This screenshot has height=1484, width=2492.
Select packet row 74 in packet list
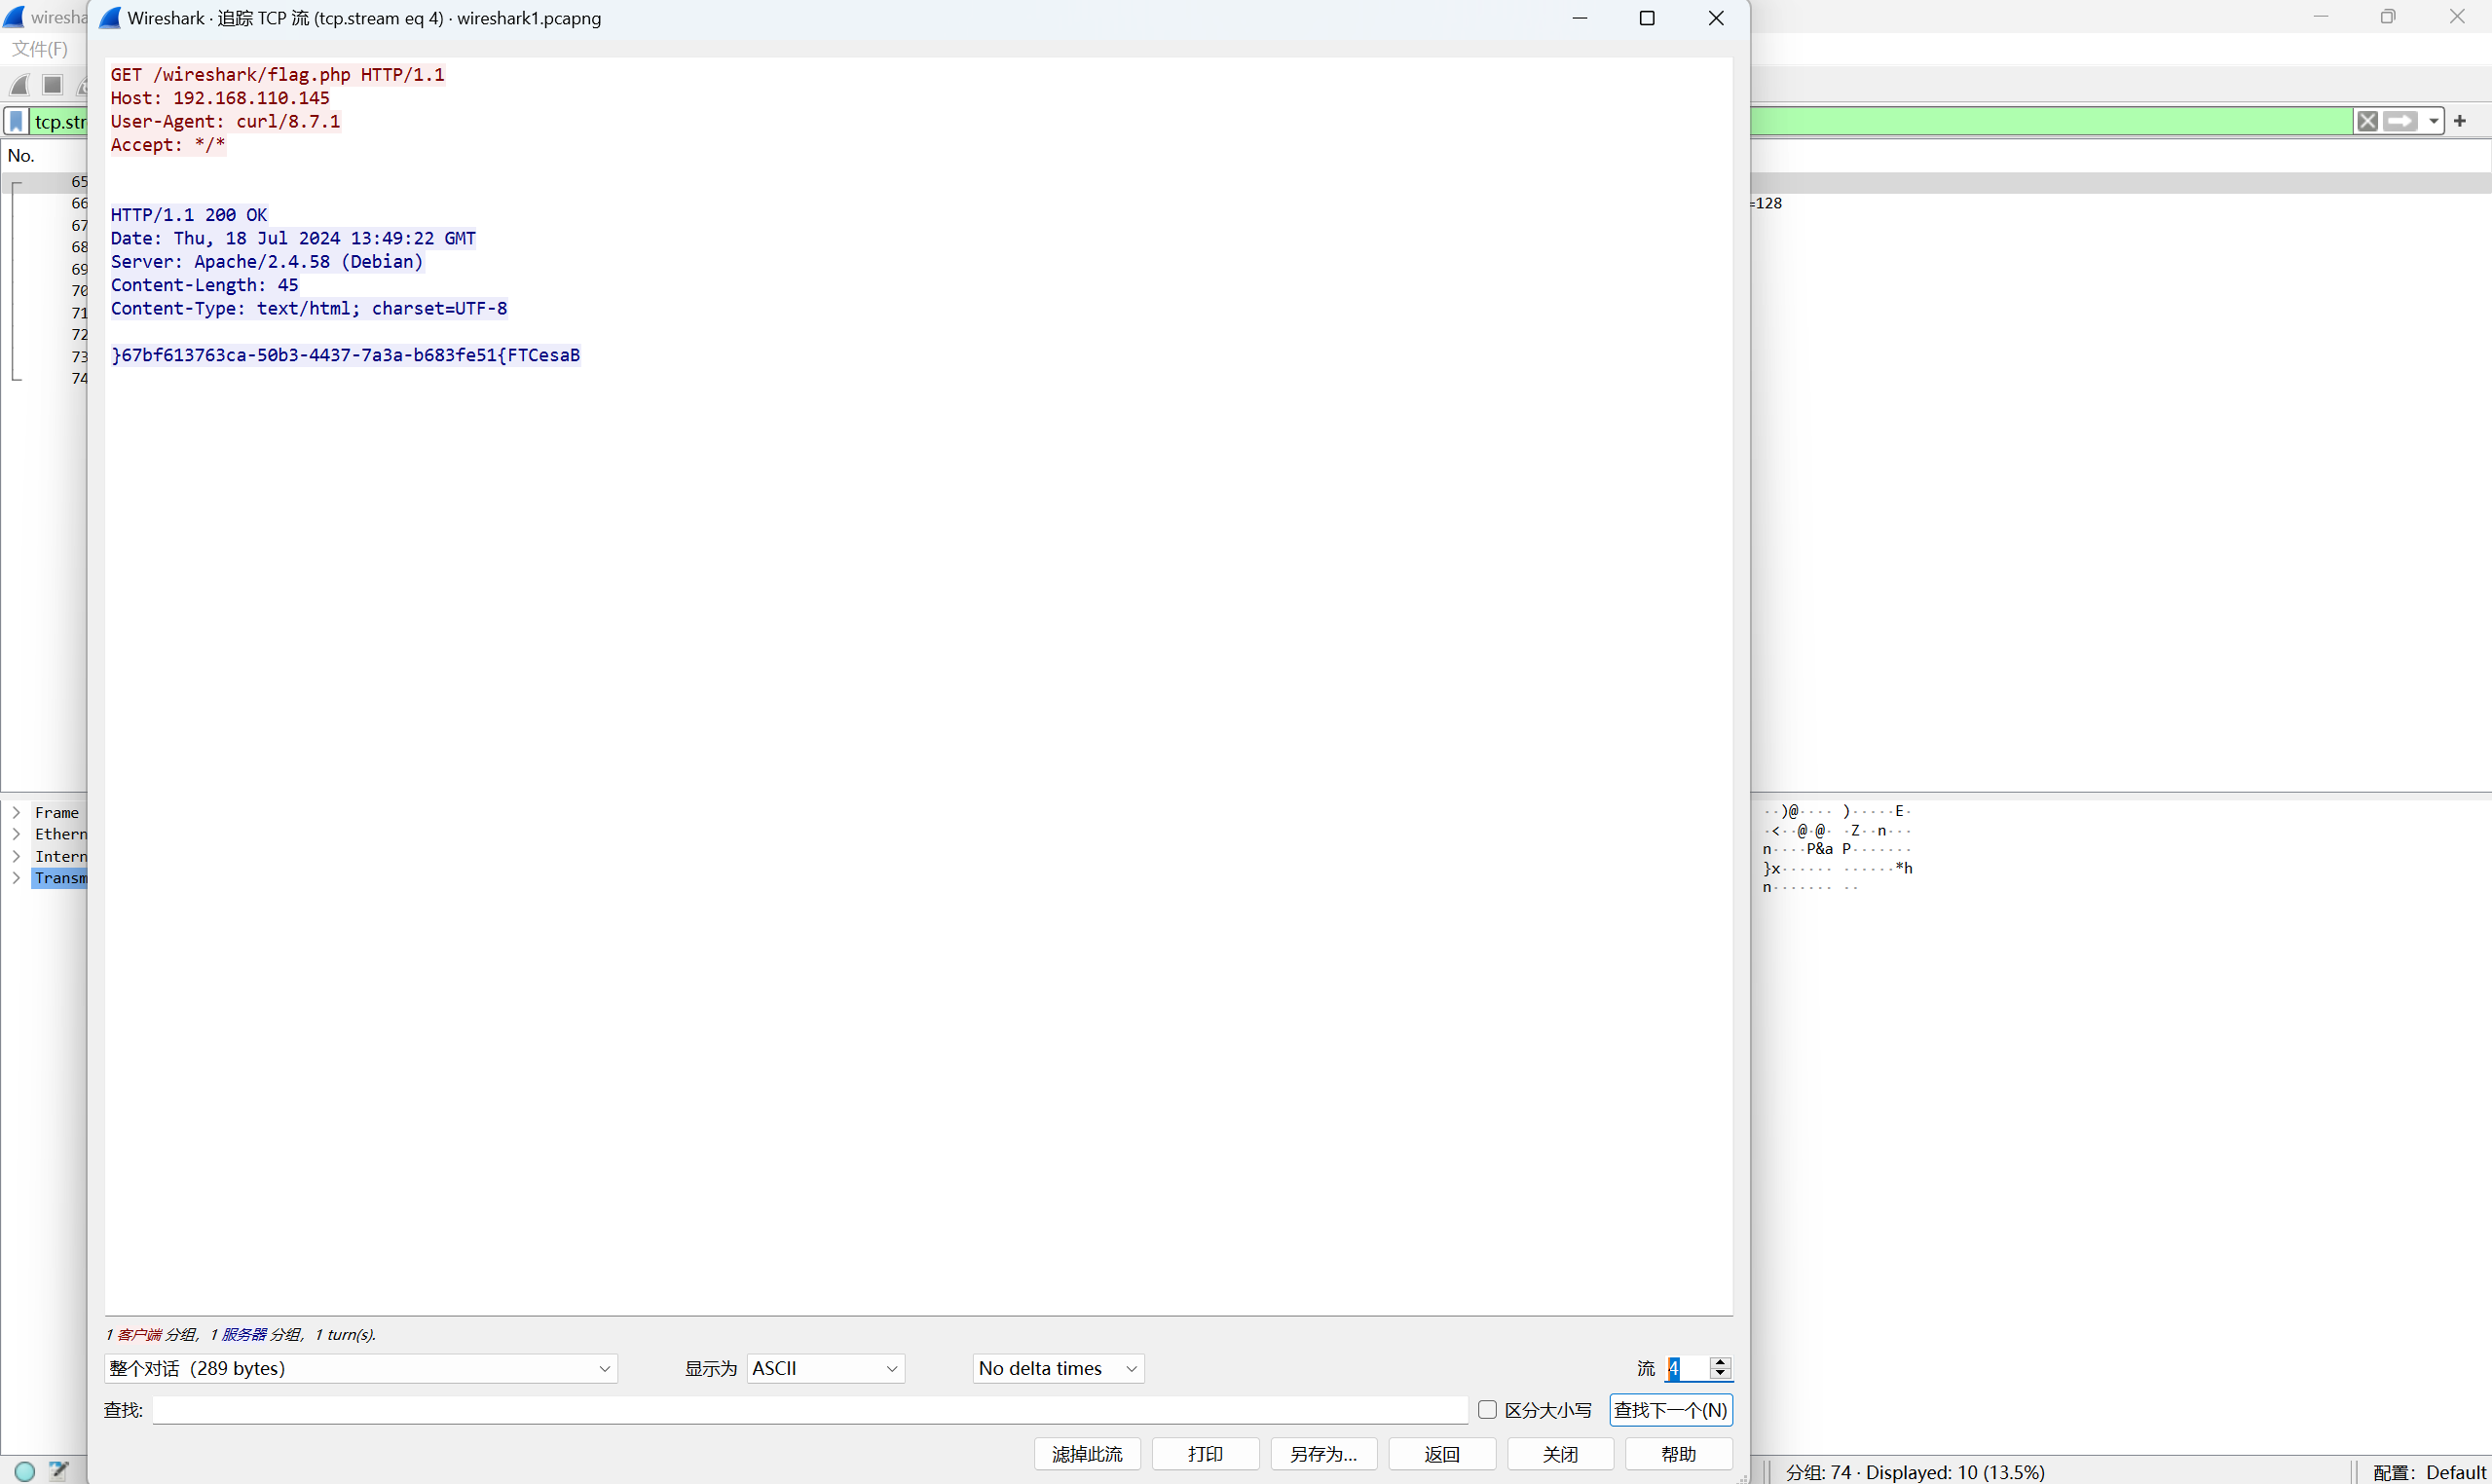[x=45, y=378]
